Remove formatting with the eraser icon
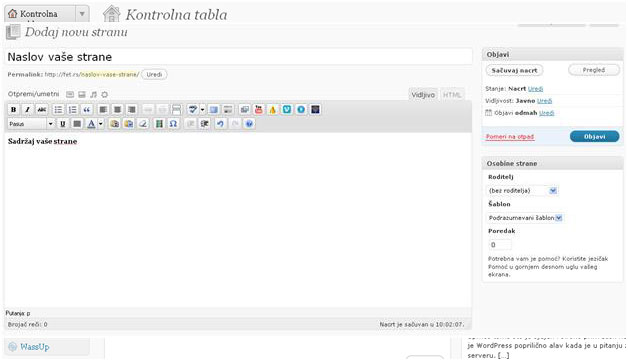The height and width of the screenshot is (361, 628). pos(143,124)
